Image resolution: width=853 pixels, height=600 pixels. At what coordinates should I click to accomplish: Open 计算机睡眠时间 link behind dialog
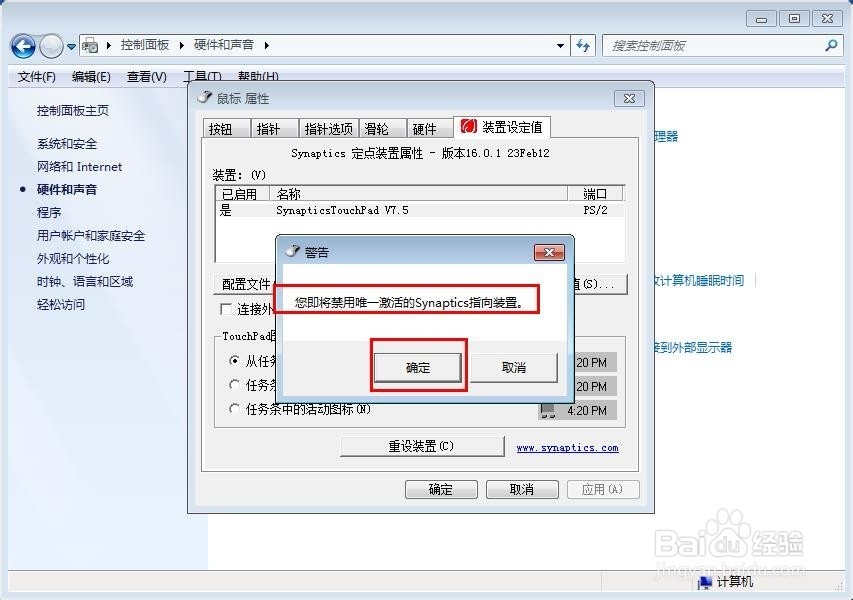tap(700, 281)
